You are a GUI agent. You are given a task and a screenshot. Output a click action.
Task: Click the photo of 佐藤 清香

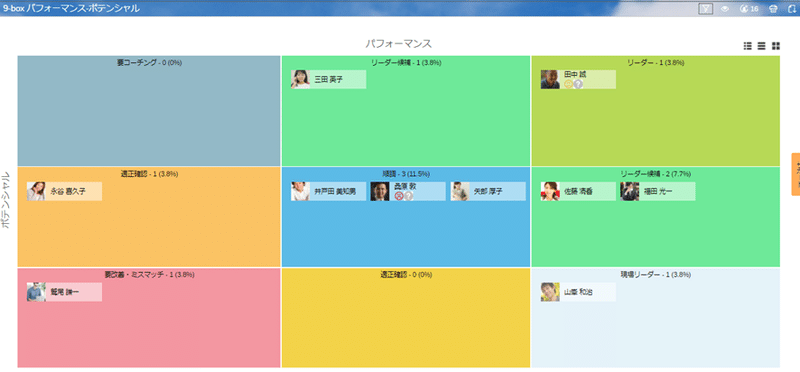point(550,191)
